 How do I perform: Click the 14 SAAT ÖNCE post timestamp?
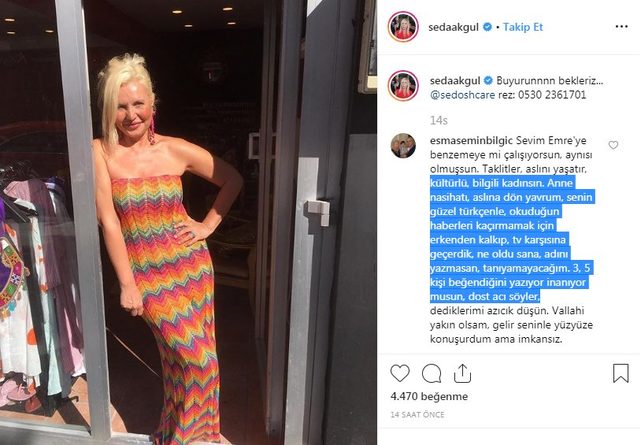click(x=417, y=415)
